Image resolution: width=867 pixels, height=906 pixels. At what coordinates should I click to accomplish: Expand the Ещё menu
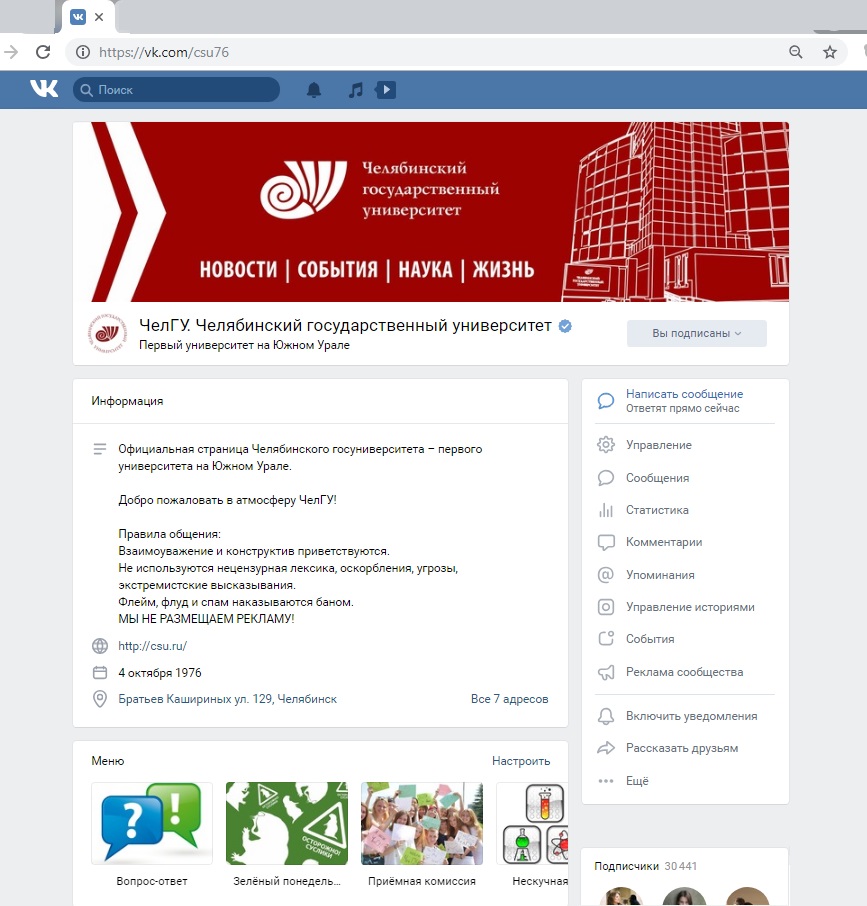(637, 781)
